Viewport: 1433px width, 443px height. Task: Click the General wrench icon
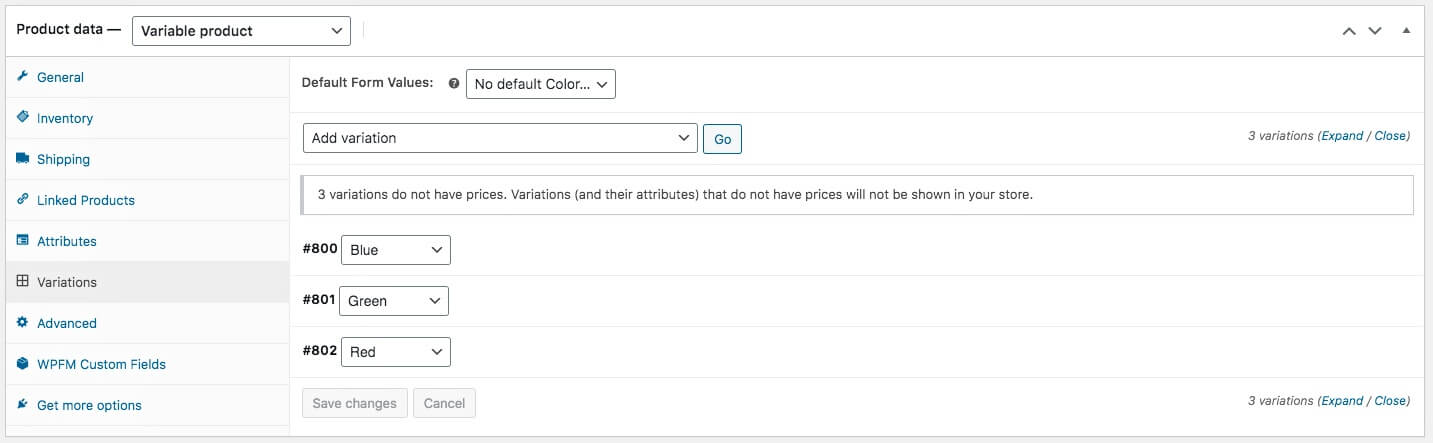click(23, 77)
